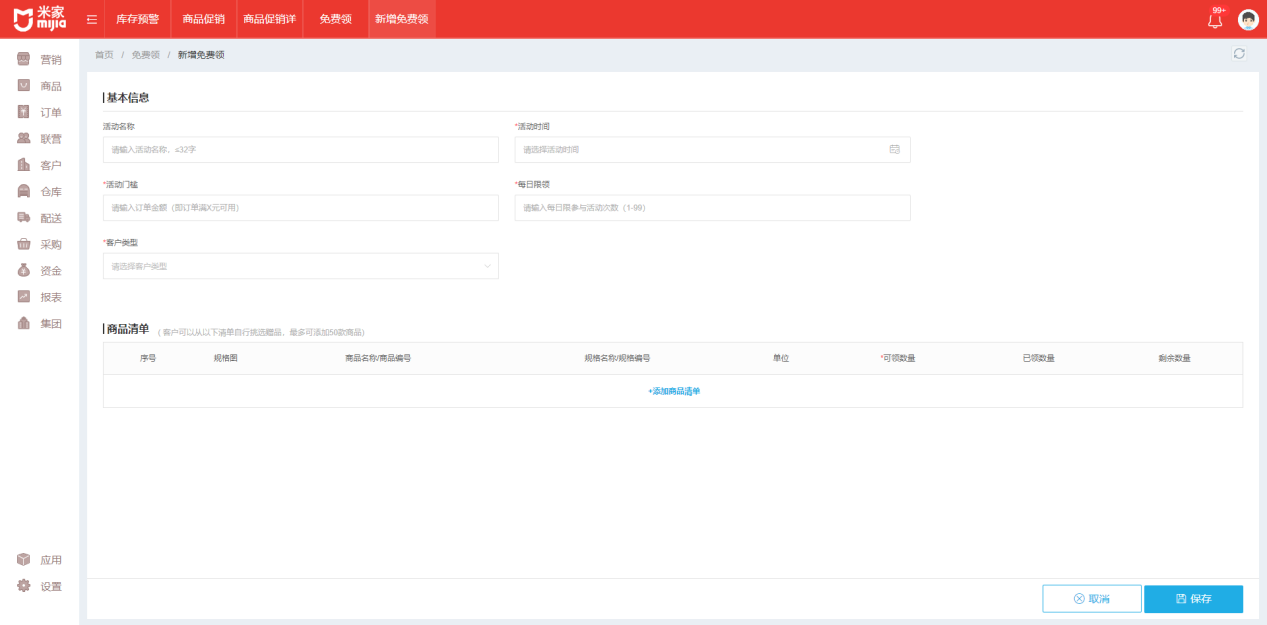This screenshot has width=1267, height=625.
Task: Click the notification bell icon
Action: click(1215, 20)
